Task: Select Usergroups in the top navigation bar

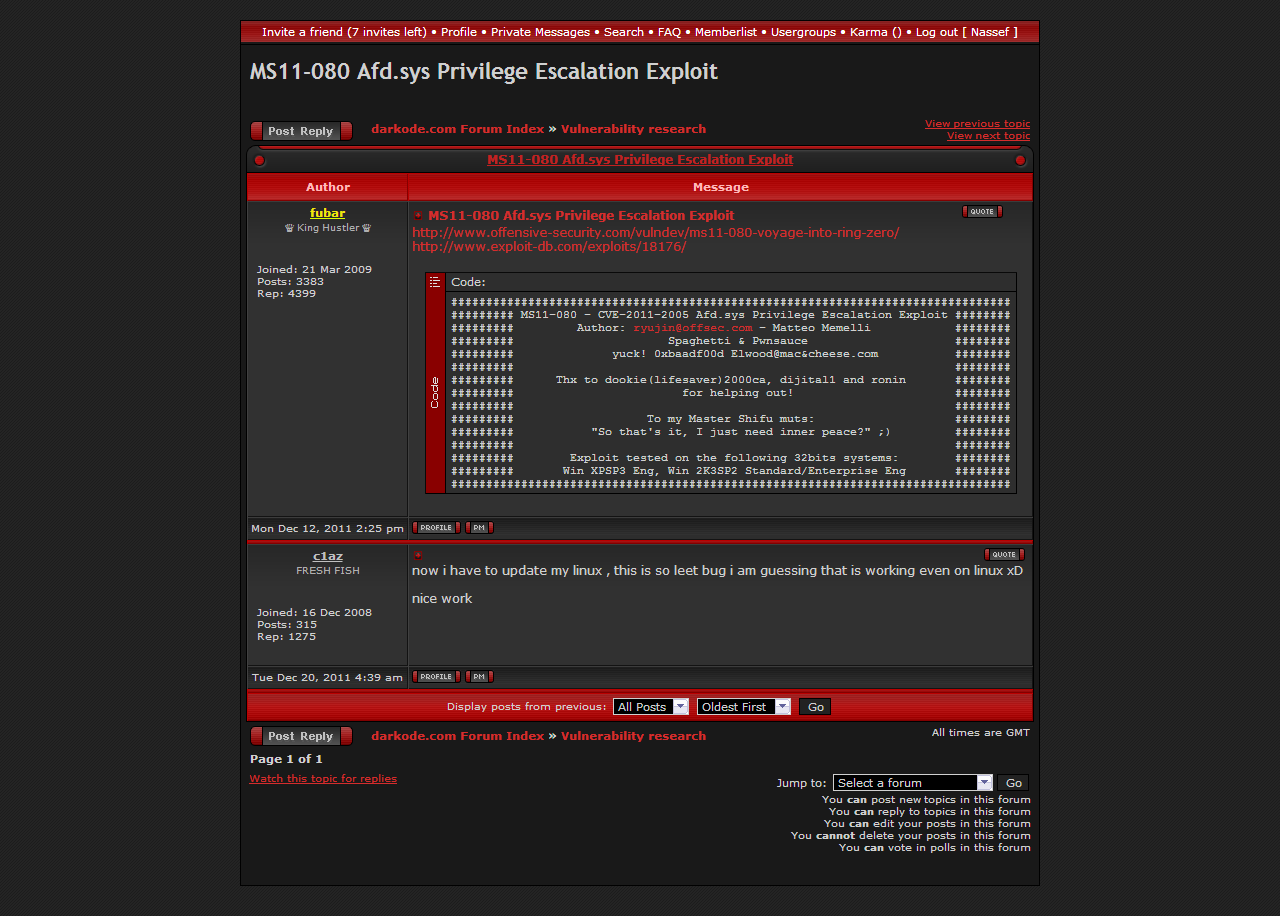Action: 803,32
